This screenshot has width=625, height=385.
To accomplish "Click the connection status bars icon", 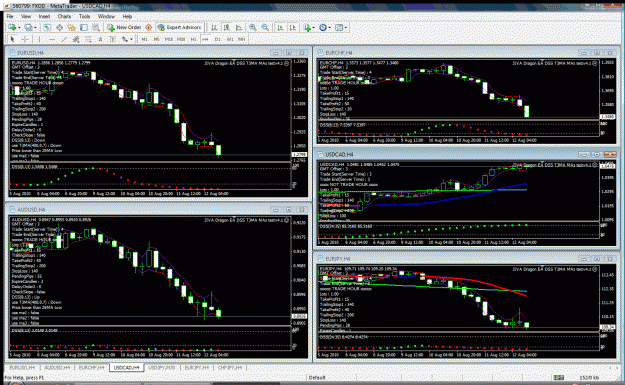I will [559, 377].
